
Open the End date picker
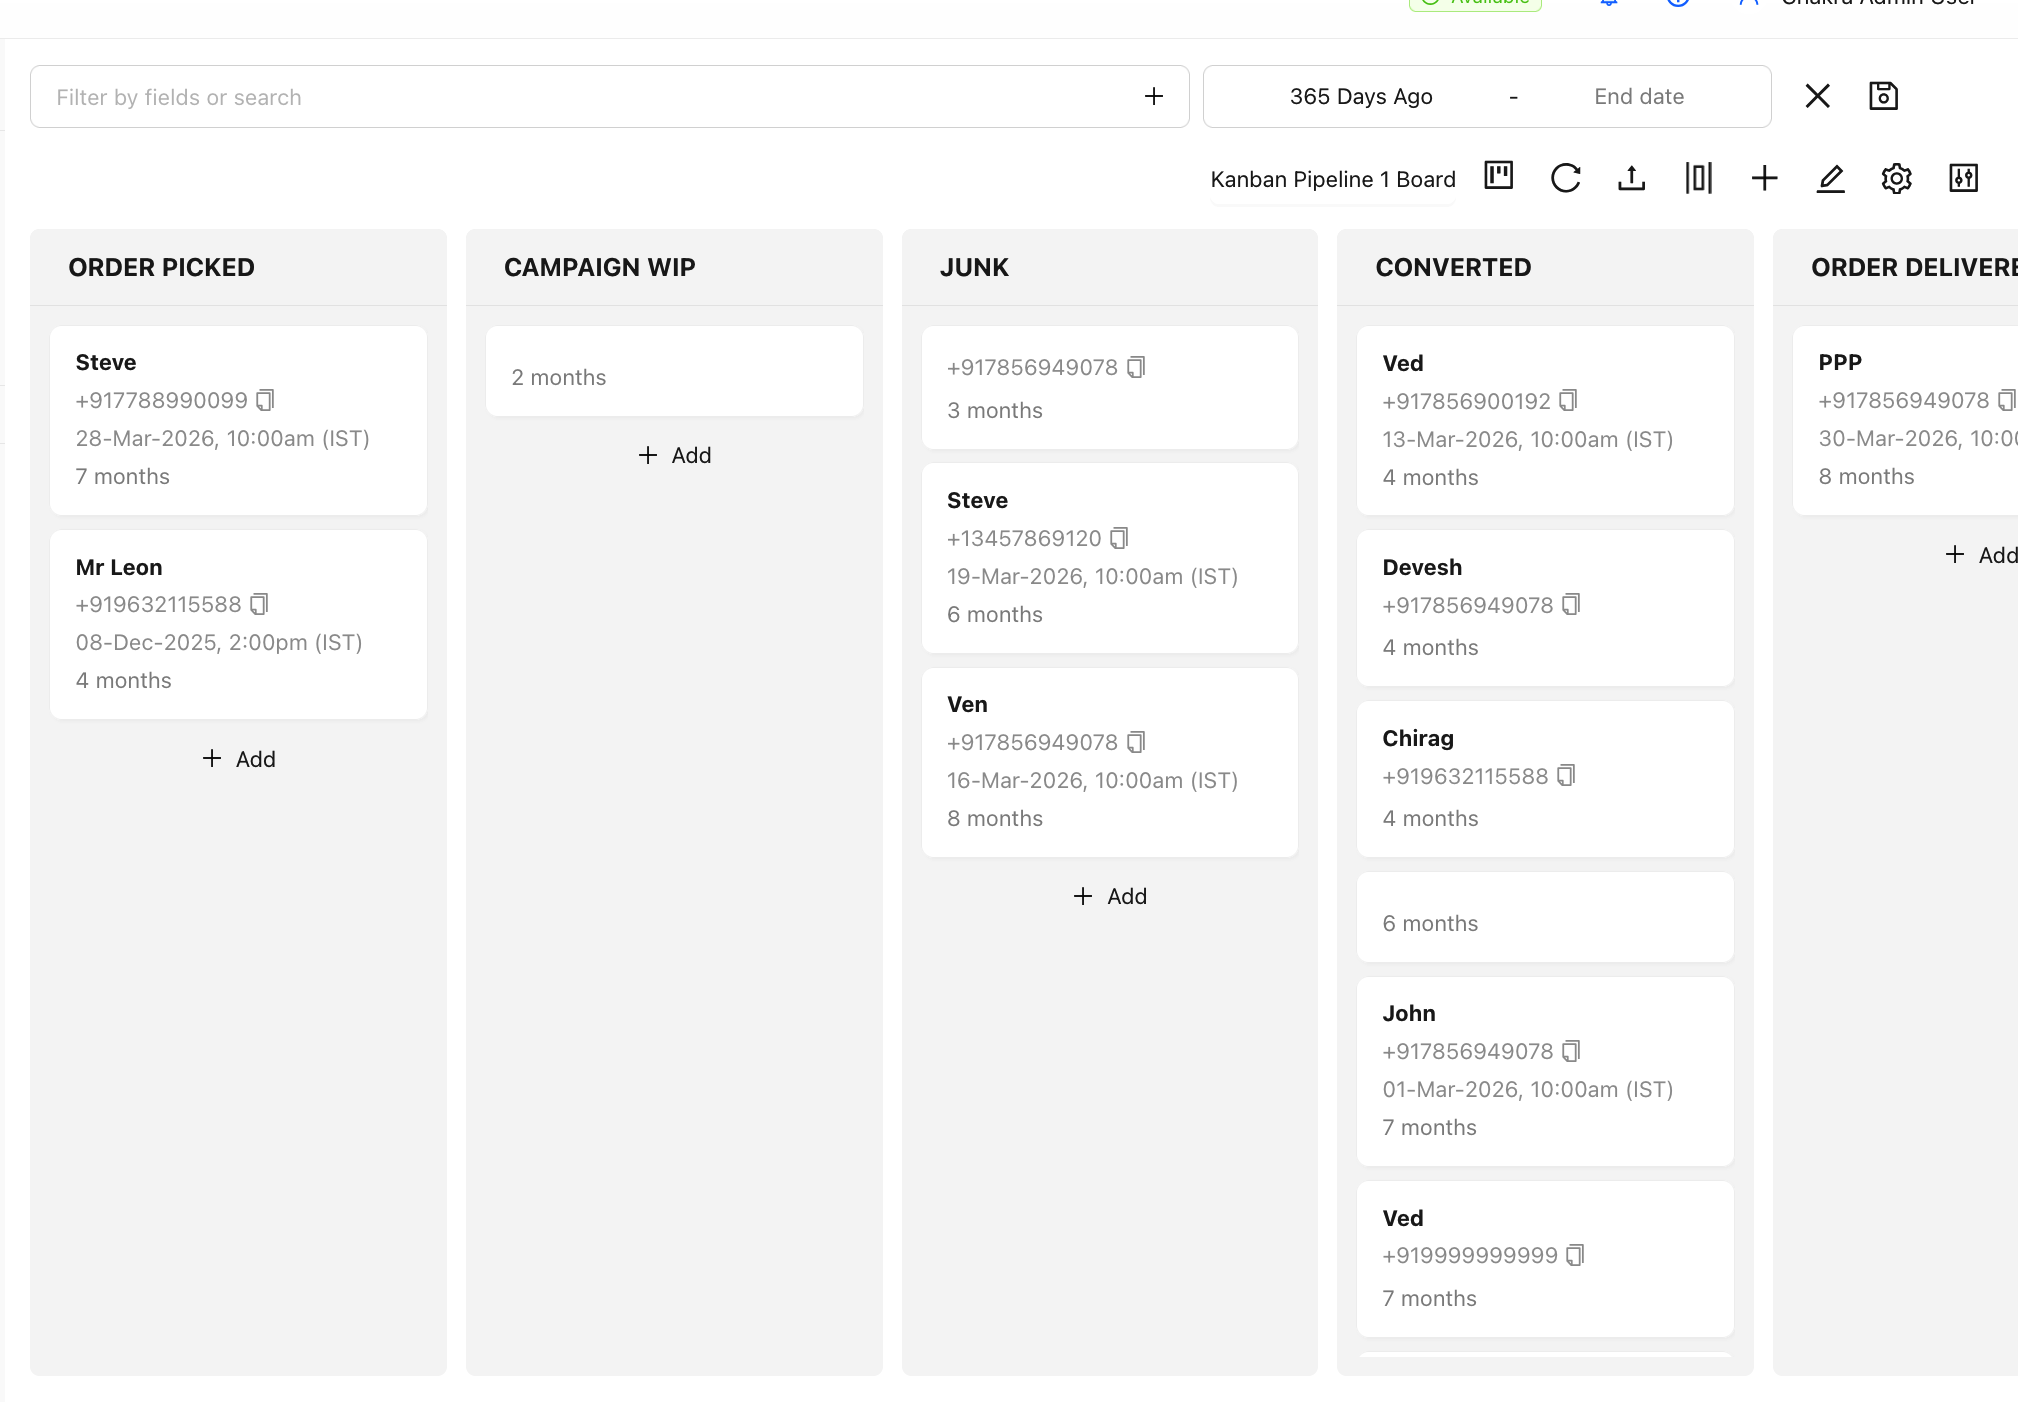1638,96
